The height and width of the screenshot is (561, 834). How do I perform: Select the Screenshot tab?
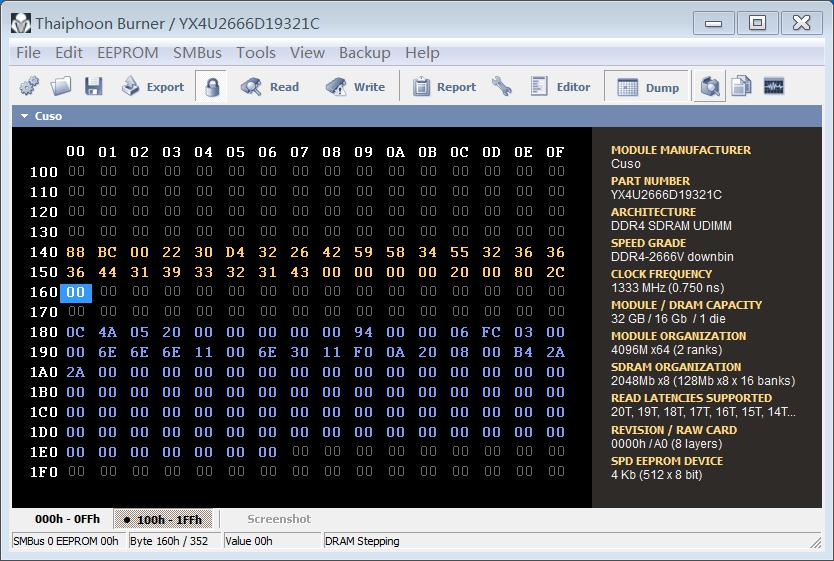(x=279, y=519)
